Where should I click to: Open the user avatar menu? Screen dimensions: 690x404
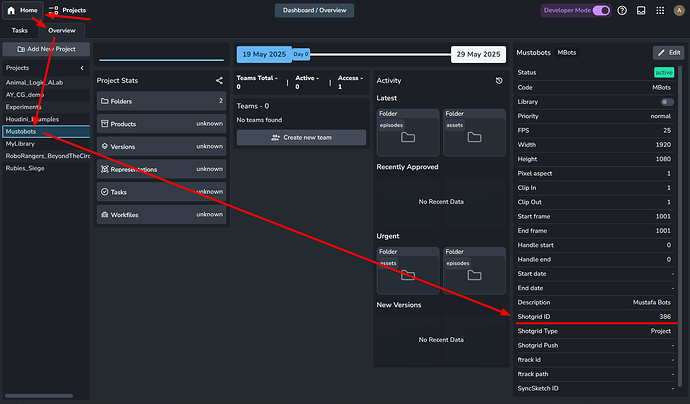[679, 11]
